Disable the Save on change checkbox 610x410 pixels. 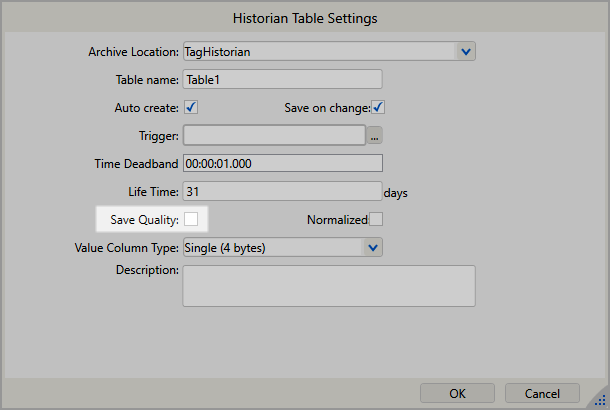[x=378, y=107]
